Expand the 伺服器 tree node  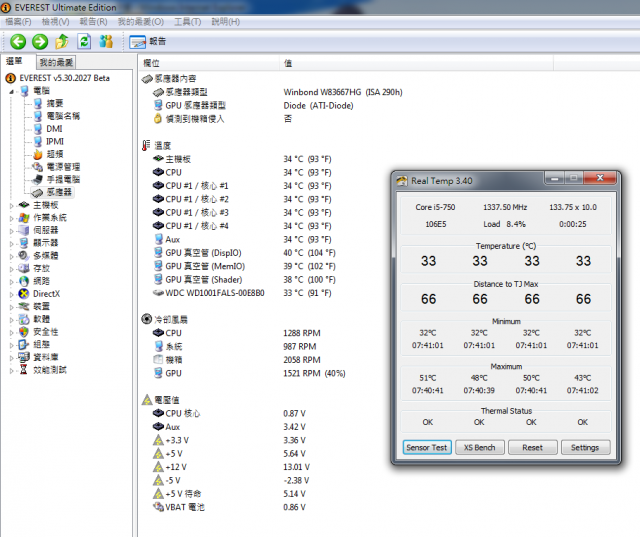point(11,231)
